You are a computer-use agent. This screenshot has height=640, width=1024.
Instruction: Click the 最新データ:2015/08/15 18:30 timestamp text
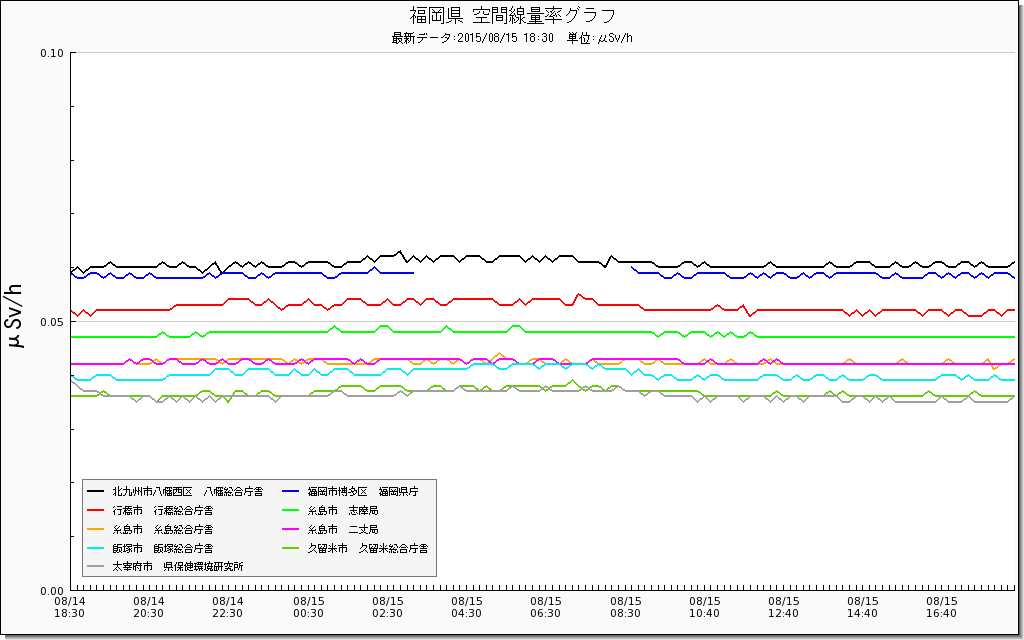[x=472, y=38]
